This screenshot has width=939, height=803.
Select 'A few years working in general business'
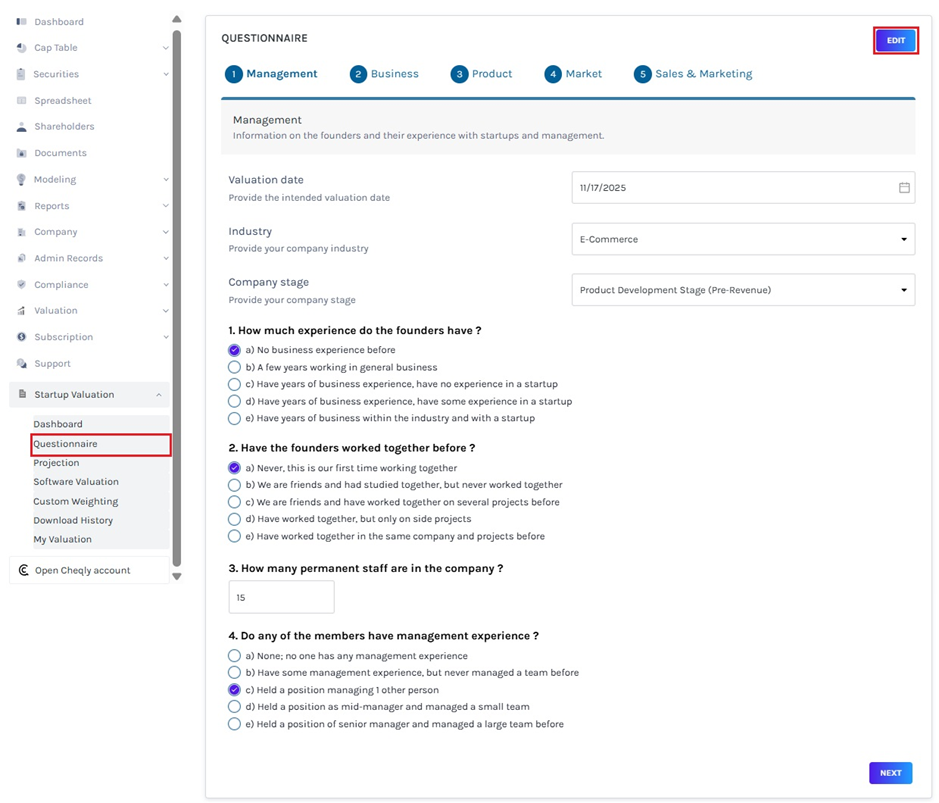(234, 367)
